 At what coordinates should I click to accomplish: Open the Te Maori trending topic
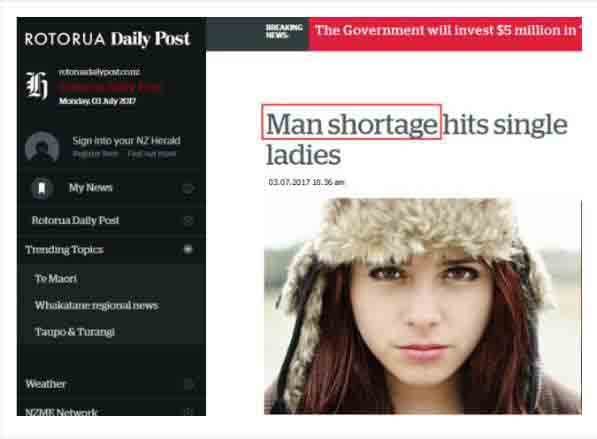pyautogui.click(x=56, y=278)
